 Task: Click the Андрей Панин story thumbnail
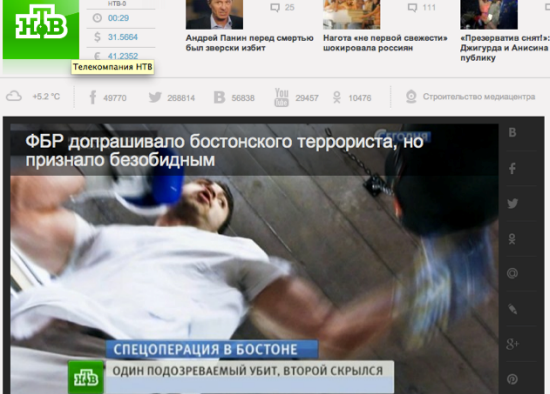214,14
